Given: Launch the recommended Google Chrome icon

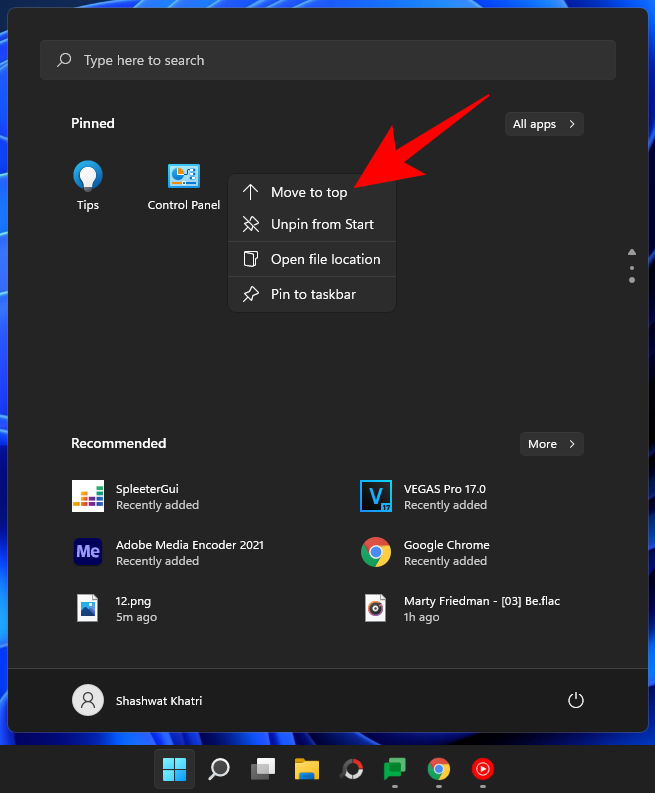Looking at the screenshot, I should pos(376,552).
